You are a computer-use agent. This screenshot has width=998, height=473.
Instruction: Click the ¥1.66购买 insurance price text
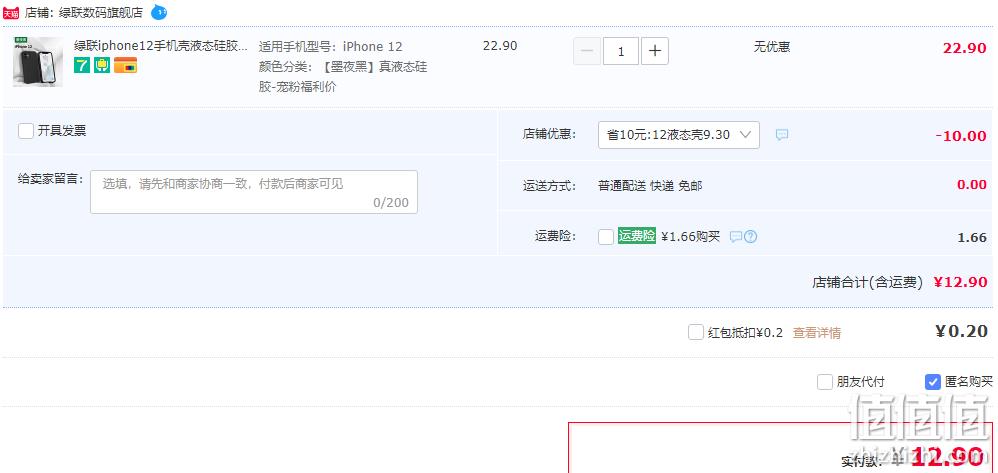click(x=691, y=237)
